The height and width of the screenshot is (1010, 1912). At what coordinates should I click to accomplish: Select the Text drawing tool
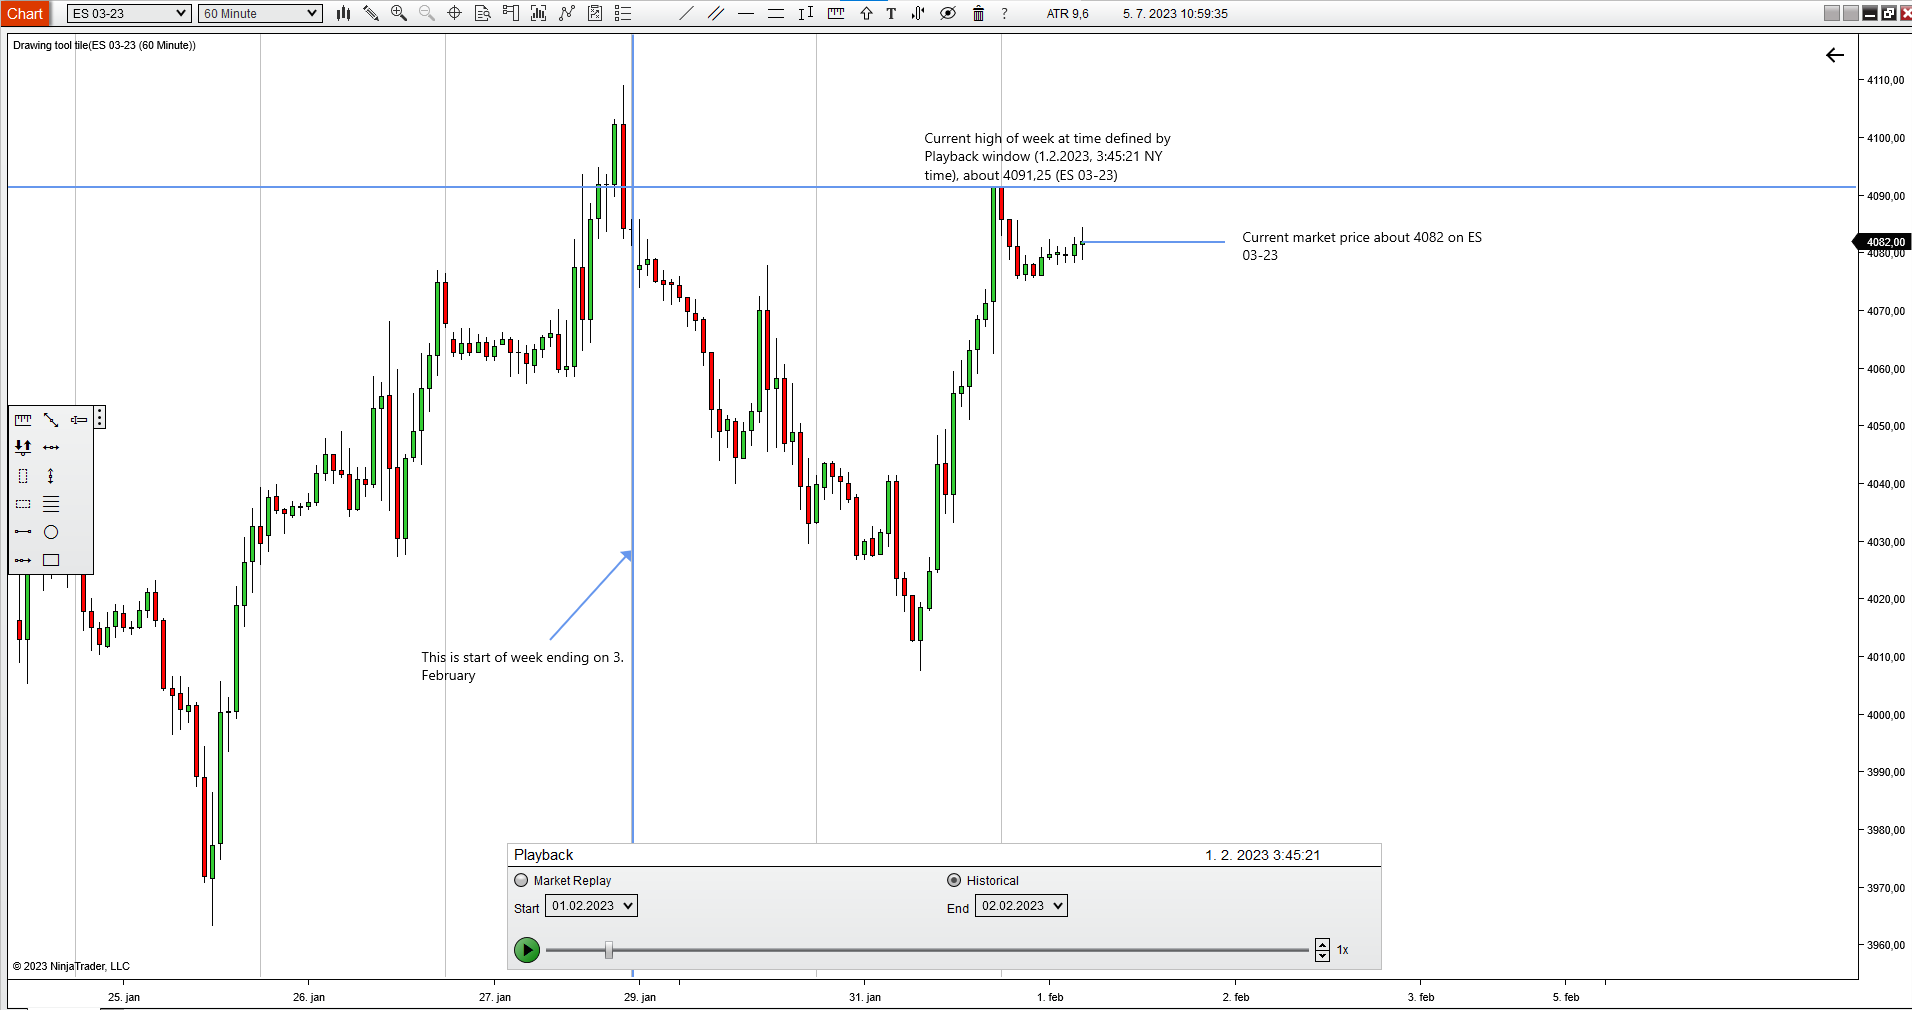[x=891, y=13]
